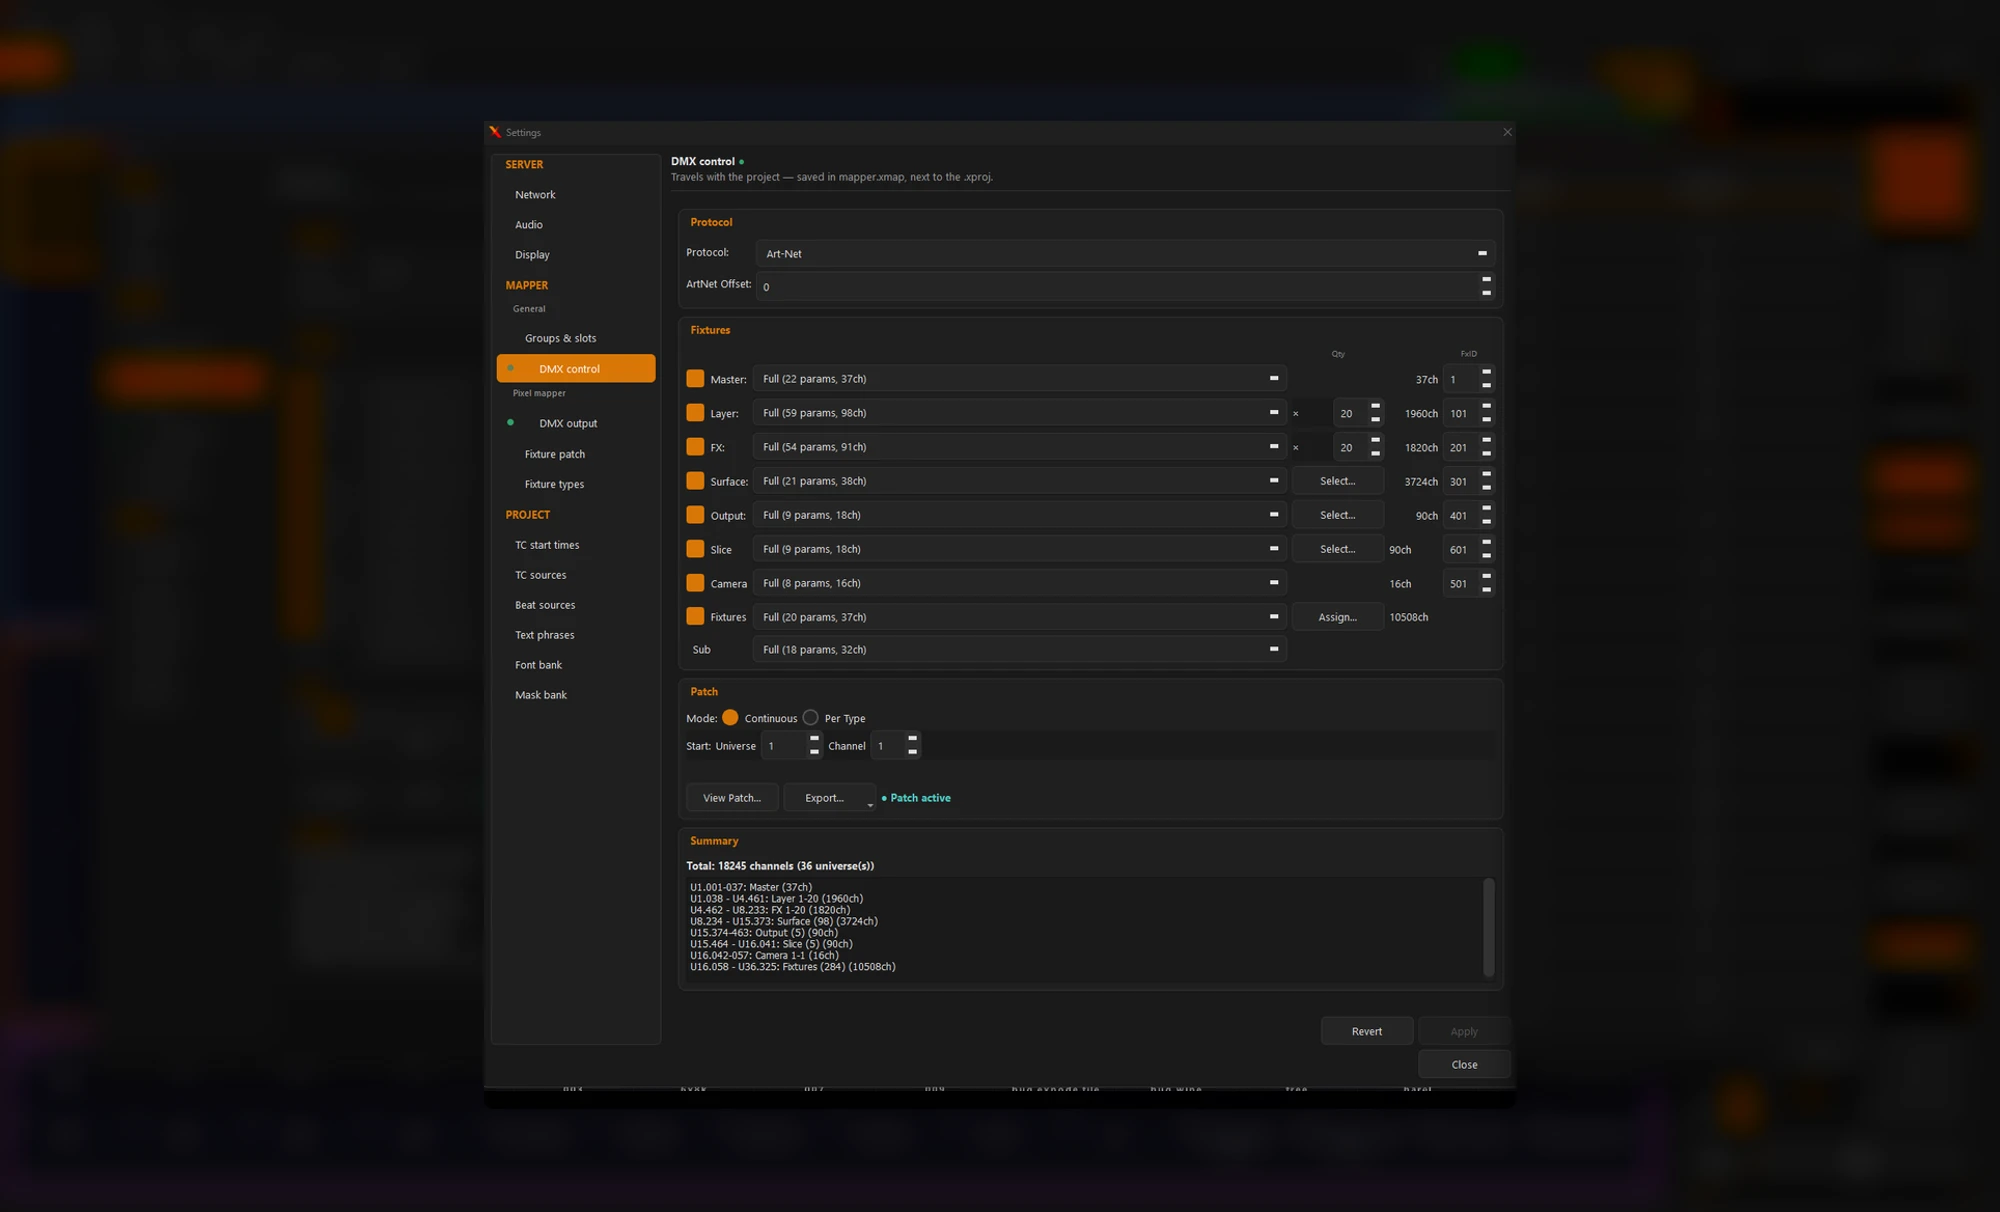Open the Master mode dropdown Full 37ch
The width and height of the screenshot is (2000, 1212).
point(1019,379)
